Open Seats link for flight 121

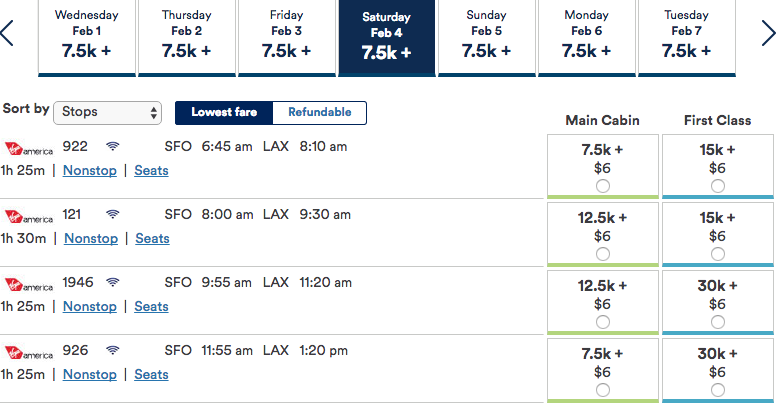pyautogui.click(x=153, y=238)
